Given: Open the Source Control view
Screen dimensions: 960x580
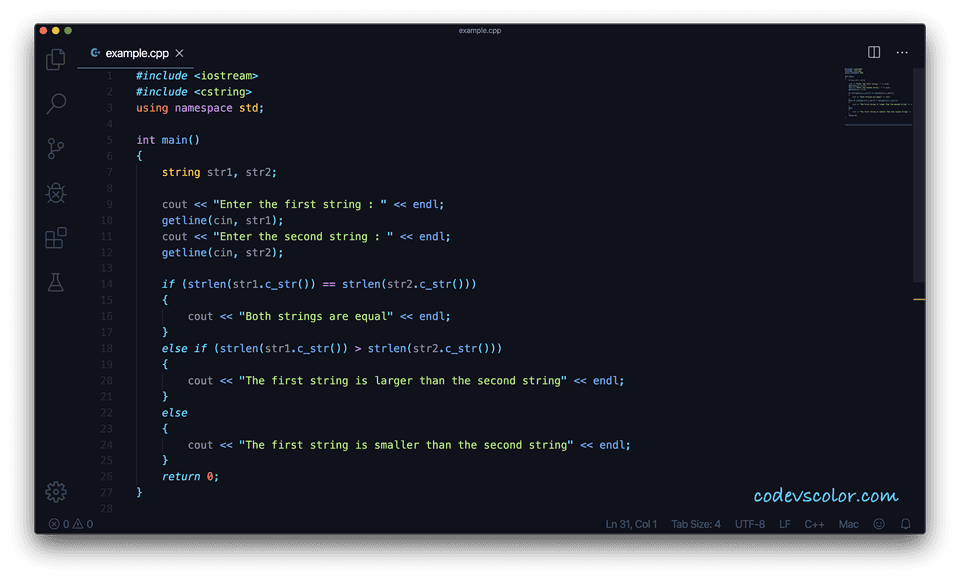Looking at the screenshot, I should 55,148.
